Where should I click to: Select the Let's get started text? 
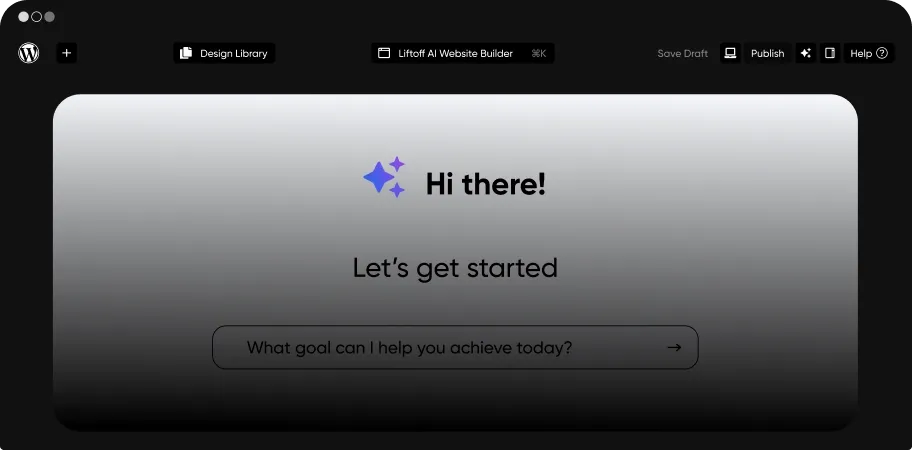(455, 268)
